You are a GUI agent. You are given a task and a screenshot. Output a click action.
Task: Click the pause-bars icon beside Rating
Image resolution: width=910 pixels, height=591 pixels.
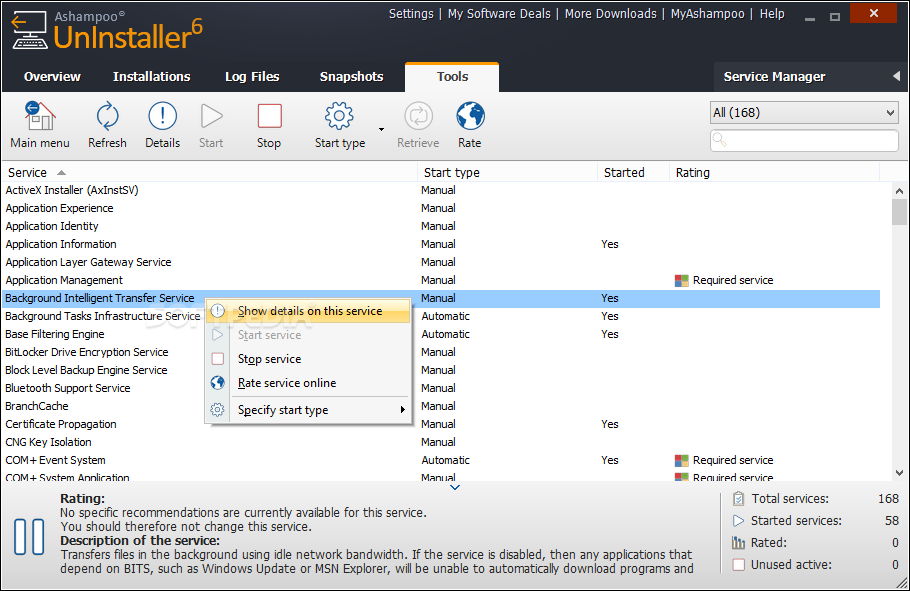(x=29, y=537)
